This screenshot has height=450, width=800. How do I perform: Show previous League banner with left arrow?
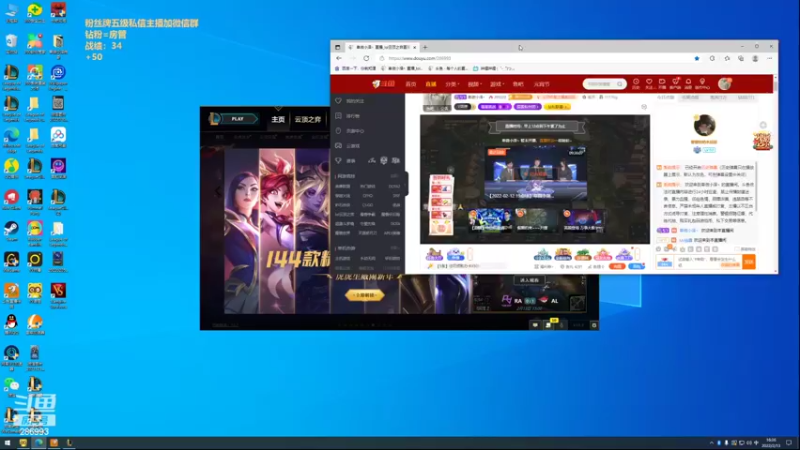click(x=218, y=192)
